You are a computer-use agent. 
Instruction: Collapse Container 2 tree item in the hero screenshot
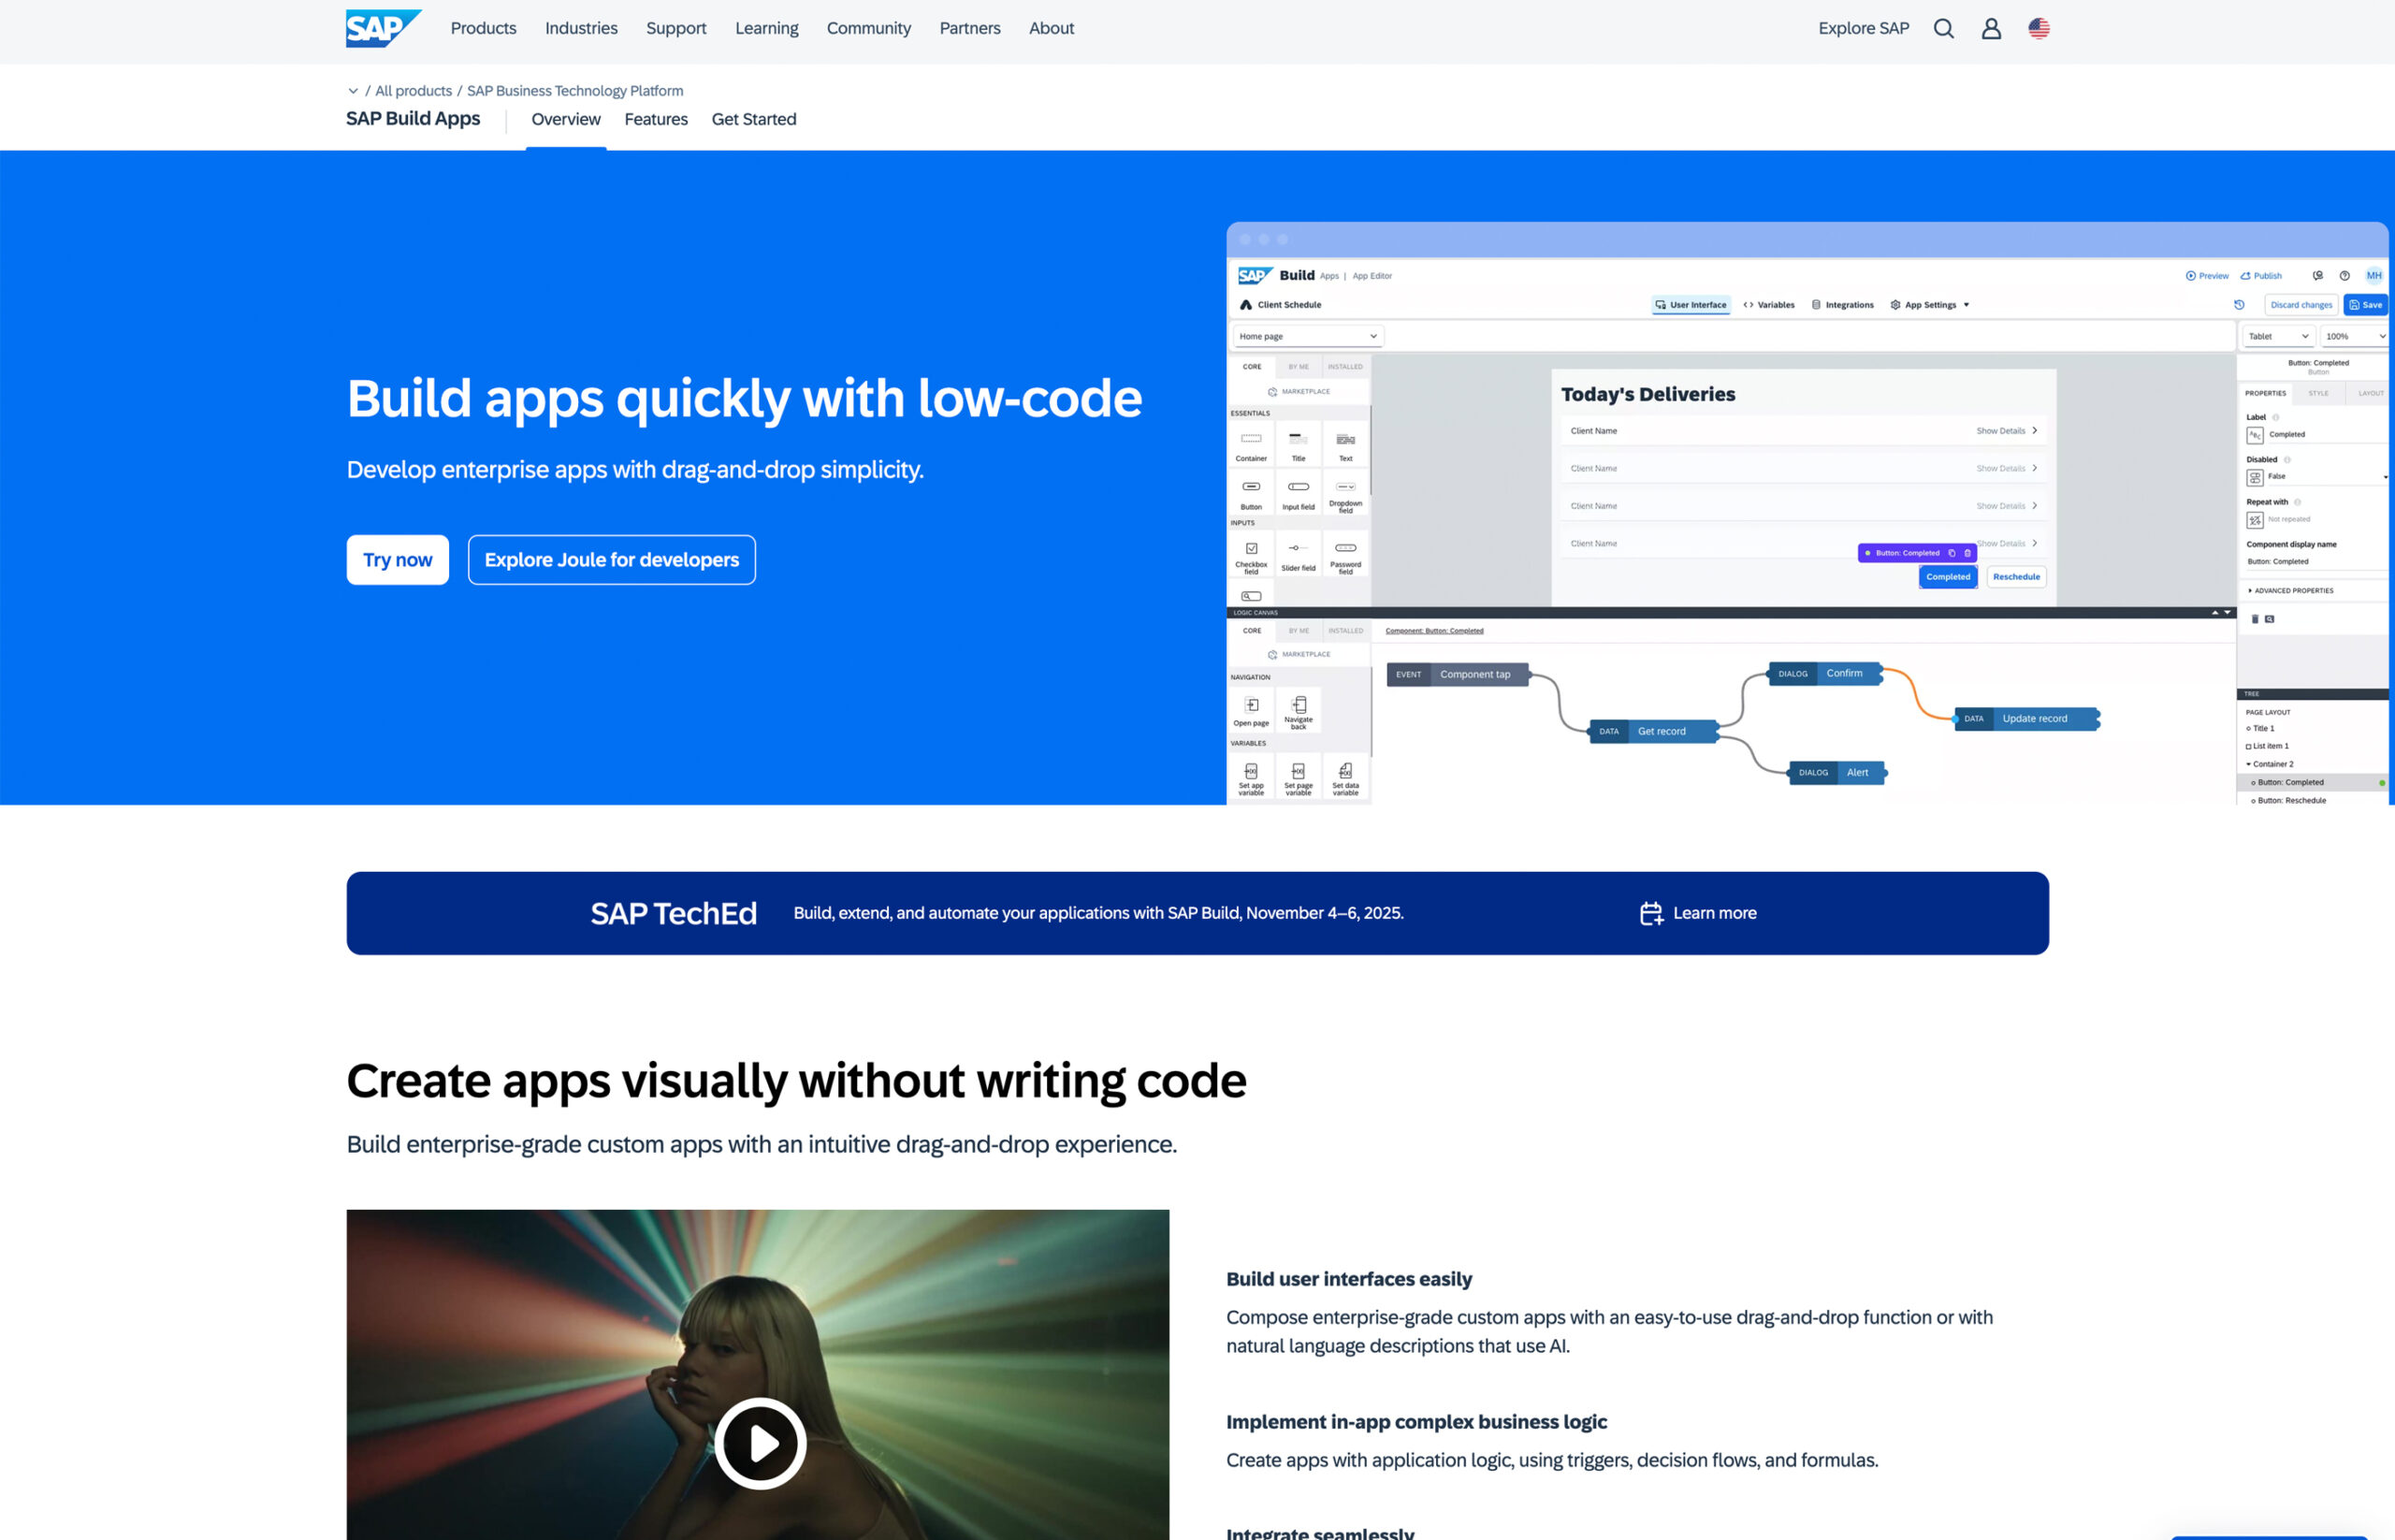click(2249, 764)
